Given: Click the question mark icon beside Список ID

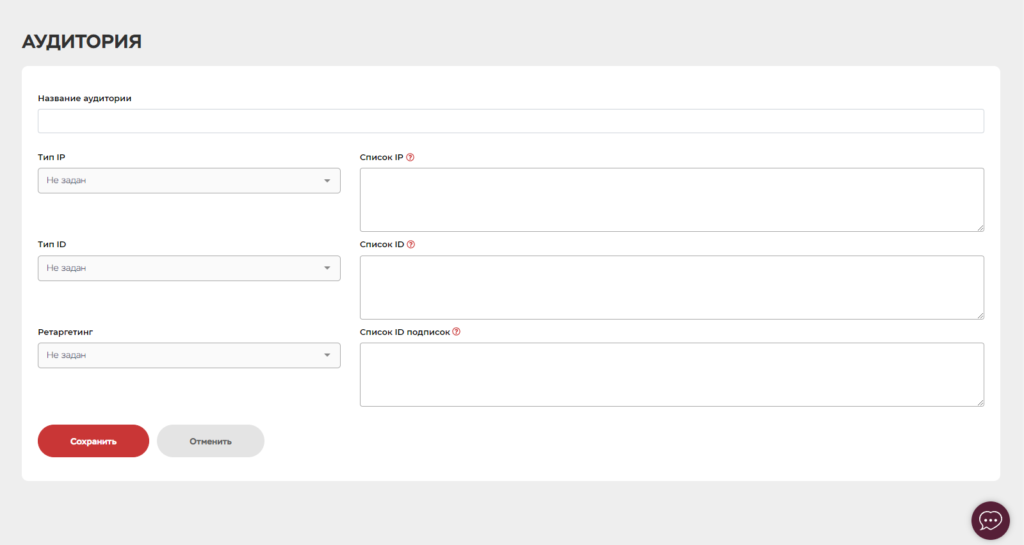Looking at the screenshot, I should pos(411,245).
